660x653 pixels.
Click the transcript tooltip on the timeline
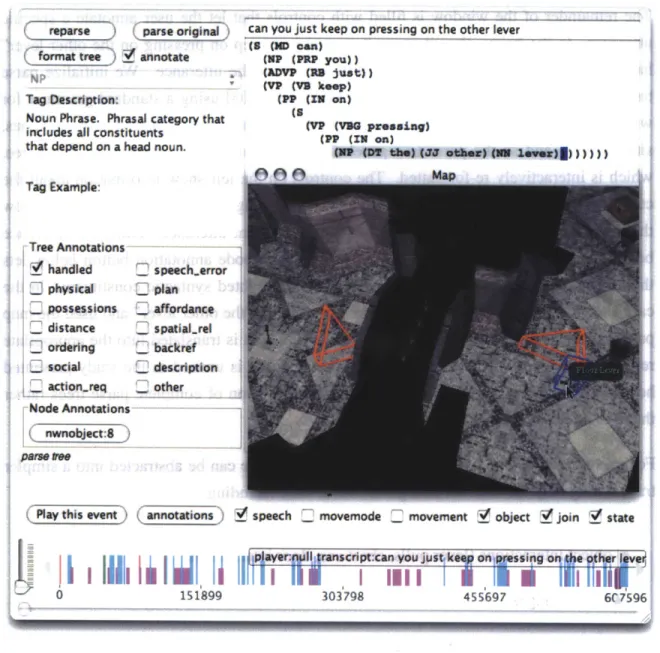point(447,557)
